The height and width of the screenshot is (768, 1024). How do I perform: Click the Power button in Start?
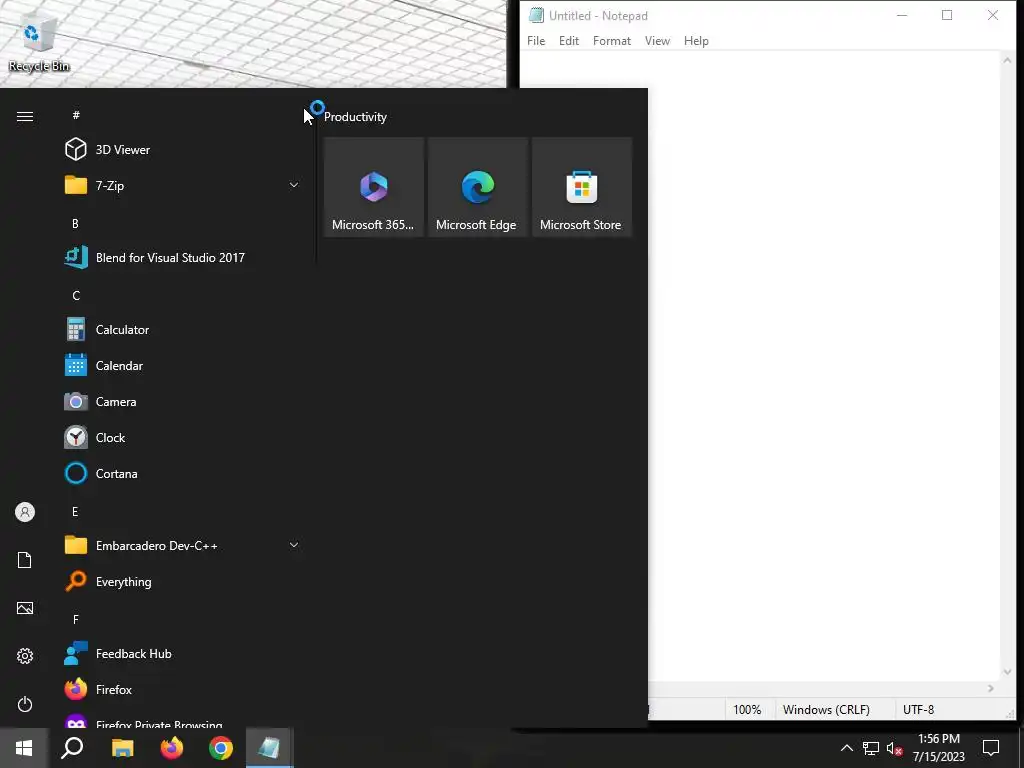click(x=25, y=704)
